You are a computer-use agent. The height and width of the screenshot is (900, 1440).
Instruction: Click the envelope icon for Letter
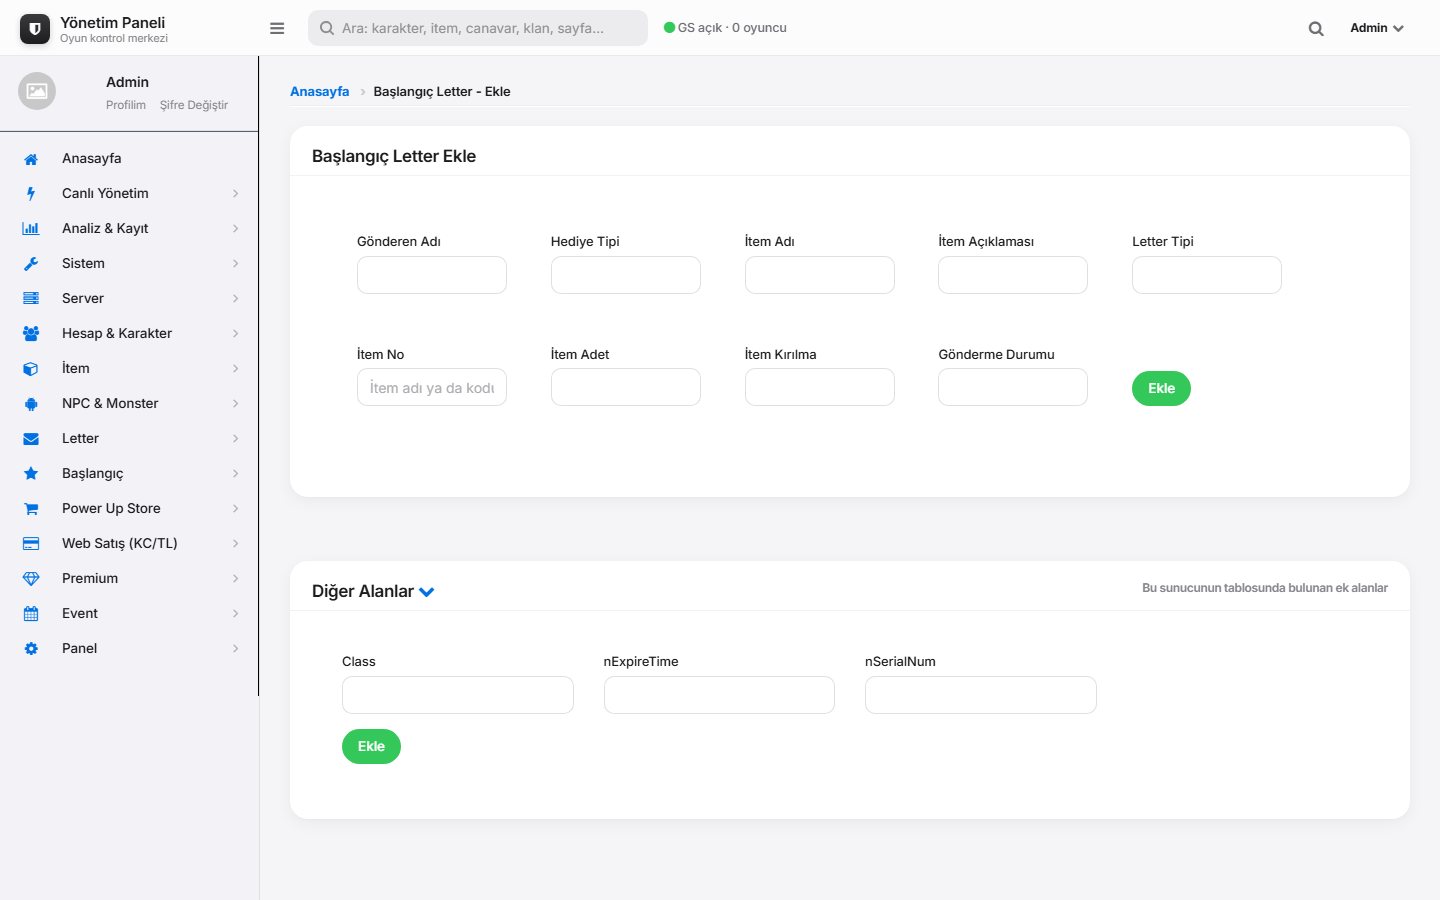click(x=31, y=439)
